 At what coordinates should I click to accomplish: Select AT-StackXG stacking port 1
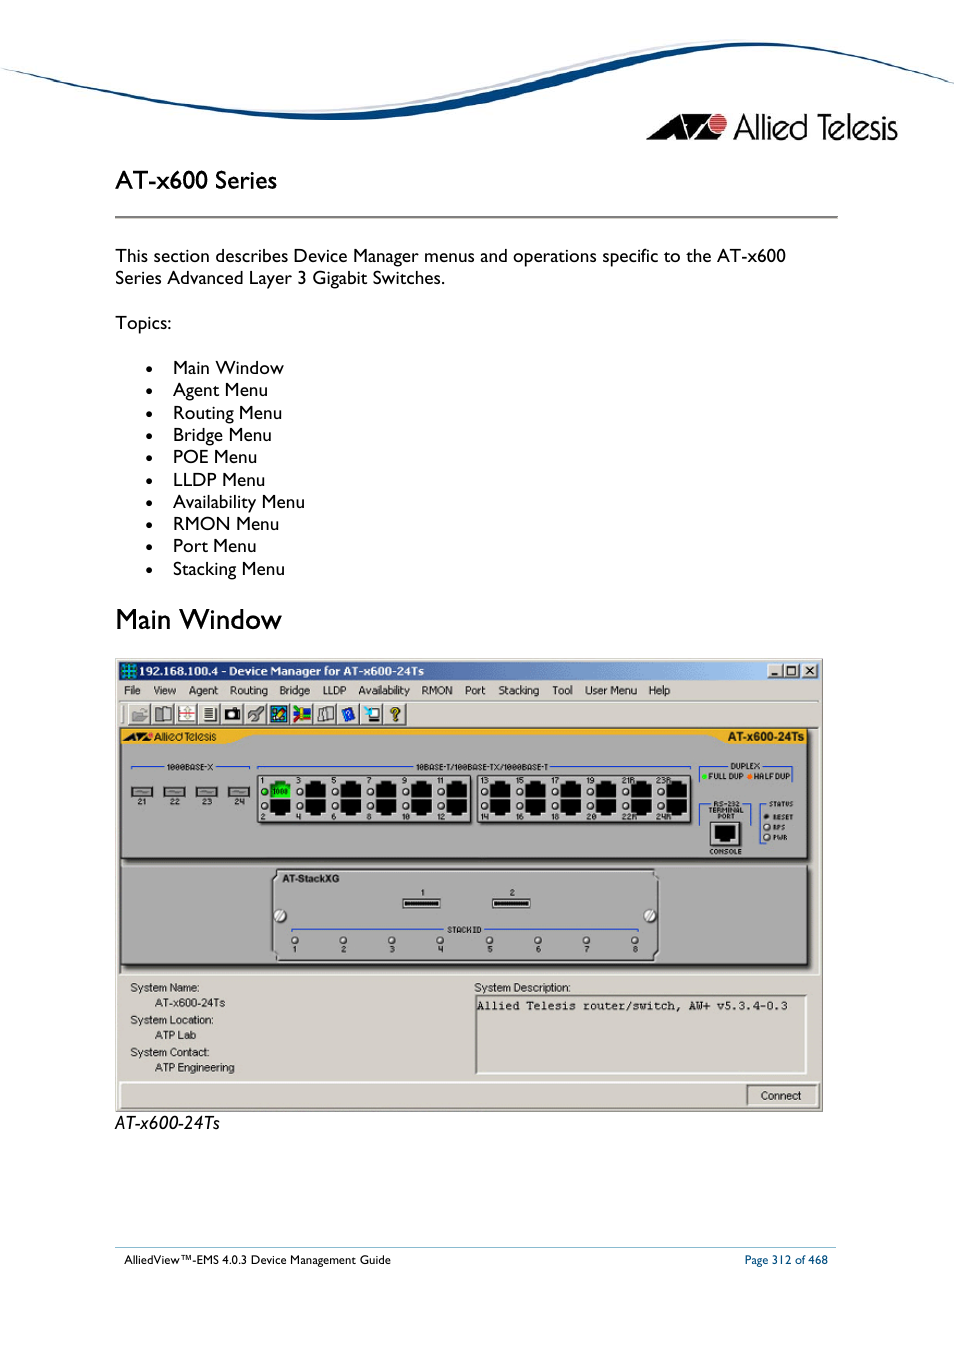(422, 903)
